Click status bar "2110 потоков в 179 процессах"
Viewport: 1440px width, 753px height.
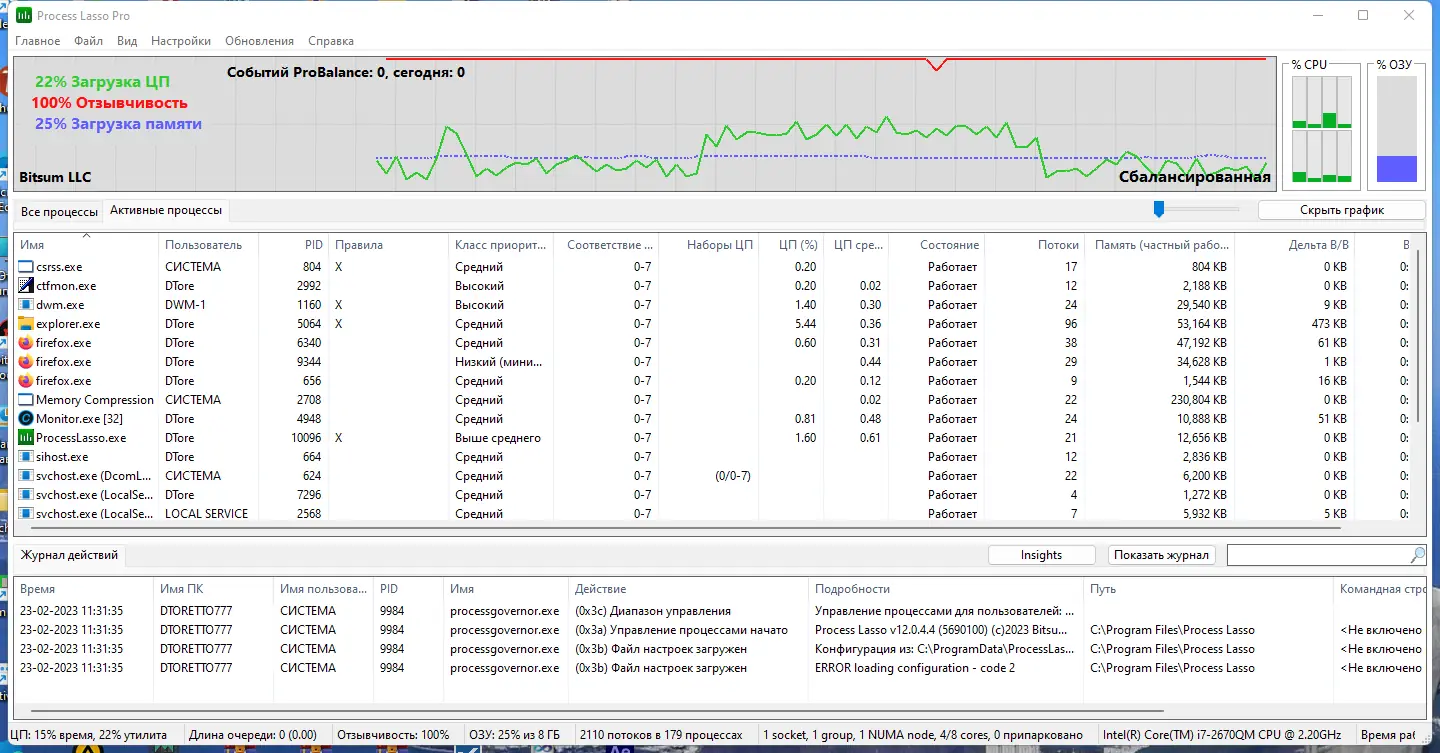coord(661,735)
